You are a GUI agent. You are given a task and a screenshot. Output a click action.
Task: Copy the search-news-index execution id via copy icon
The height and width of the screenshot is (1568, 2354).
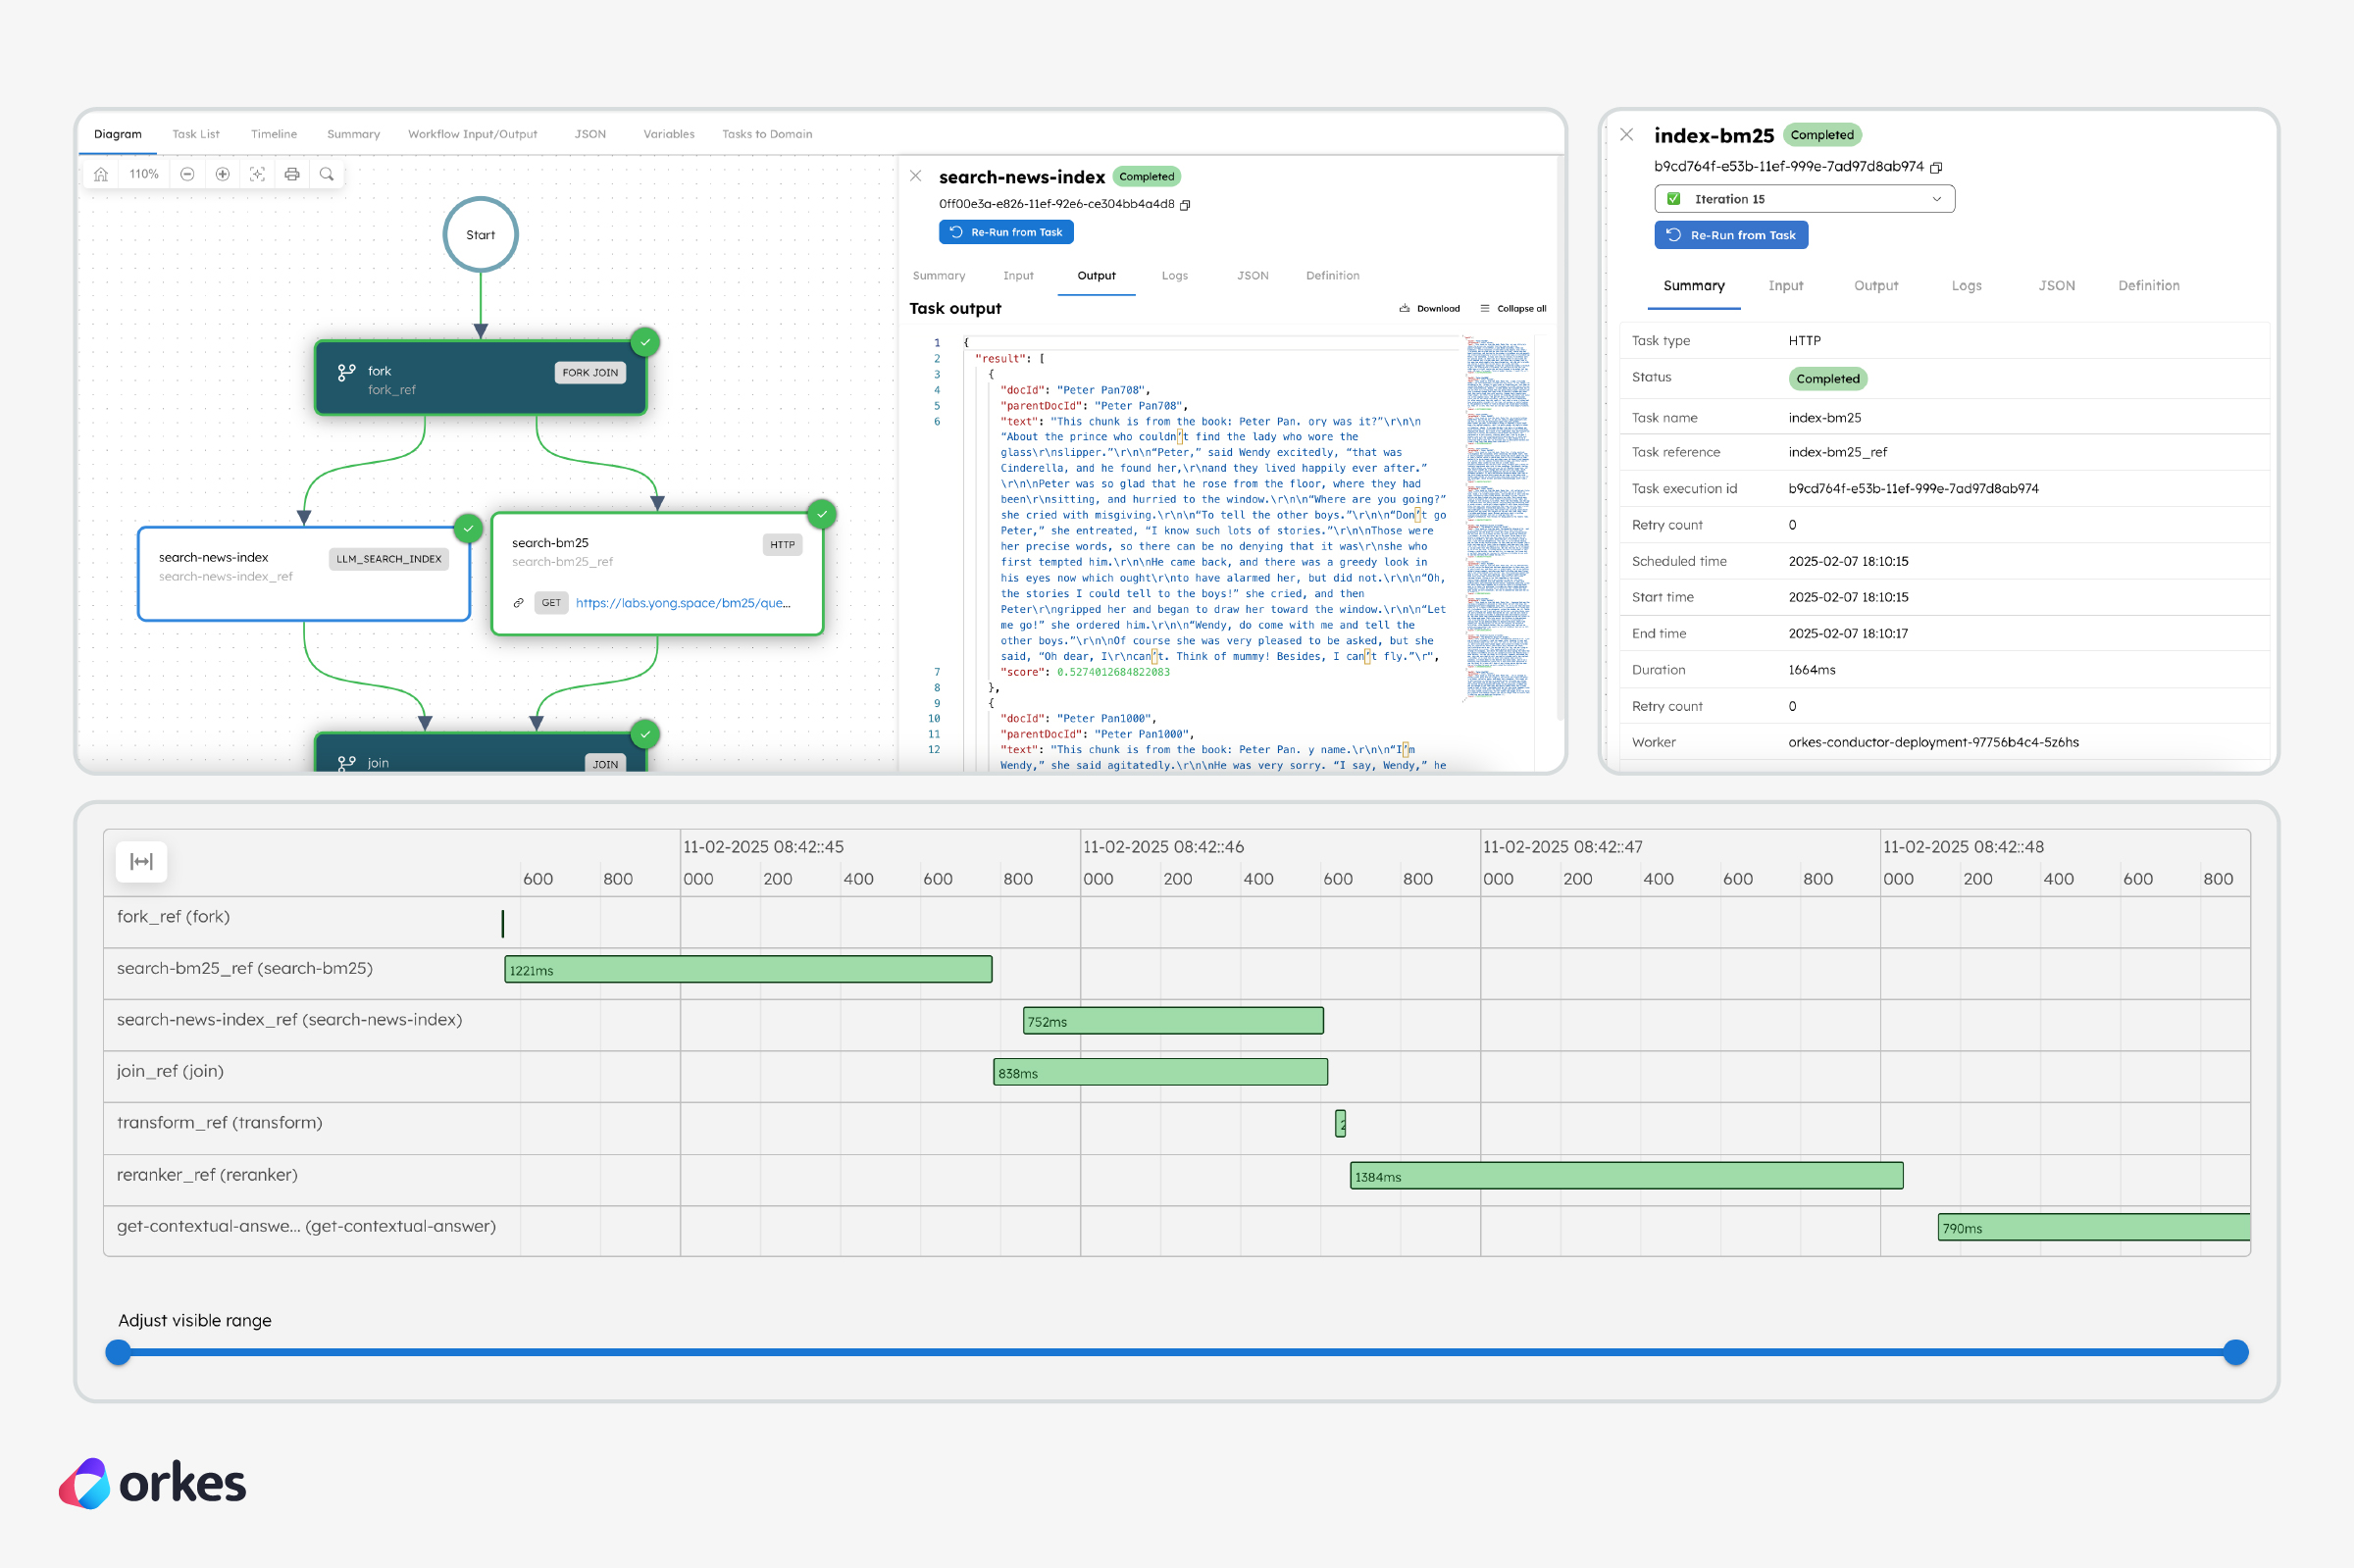[x=1186, y=204]
